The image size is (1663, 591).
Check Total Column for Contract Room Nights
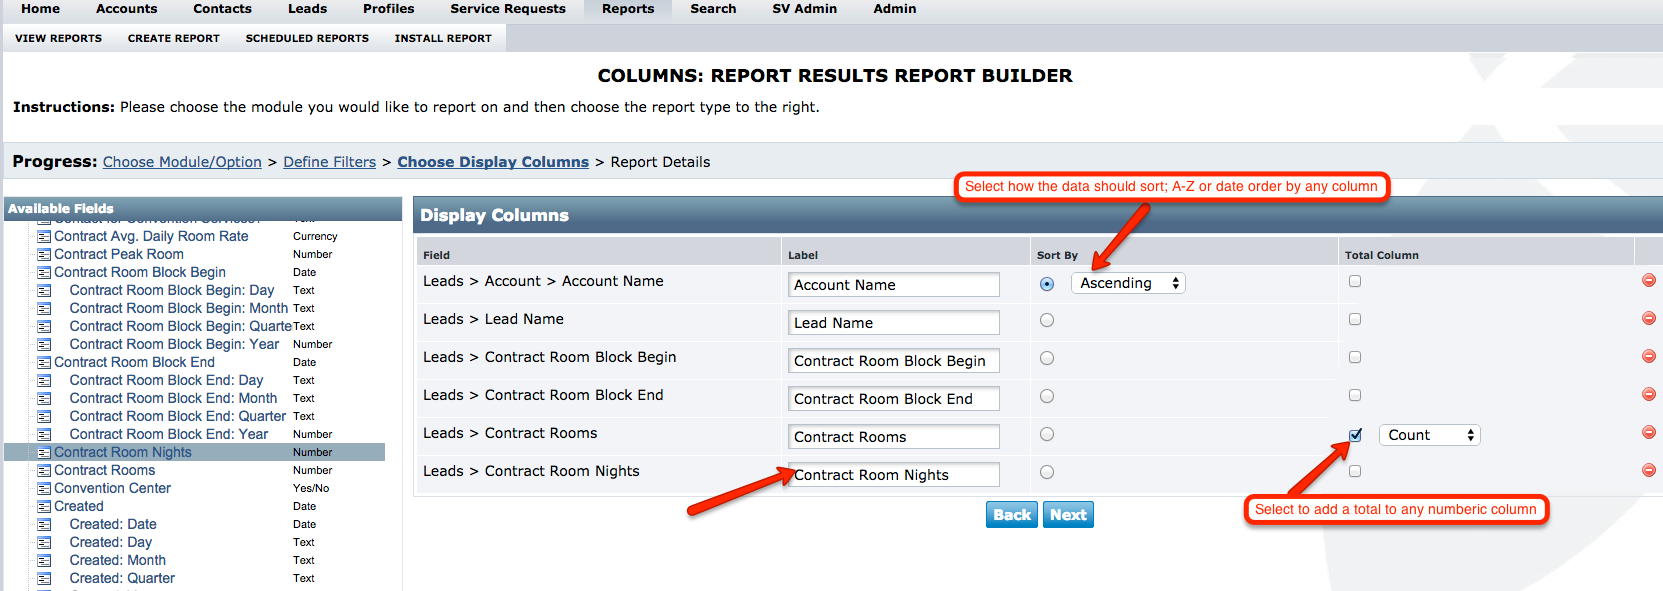[x=1355, y=471]
